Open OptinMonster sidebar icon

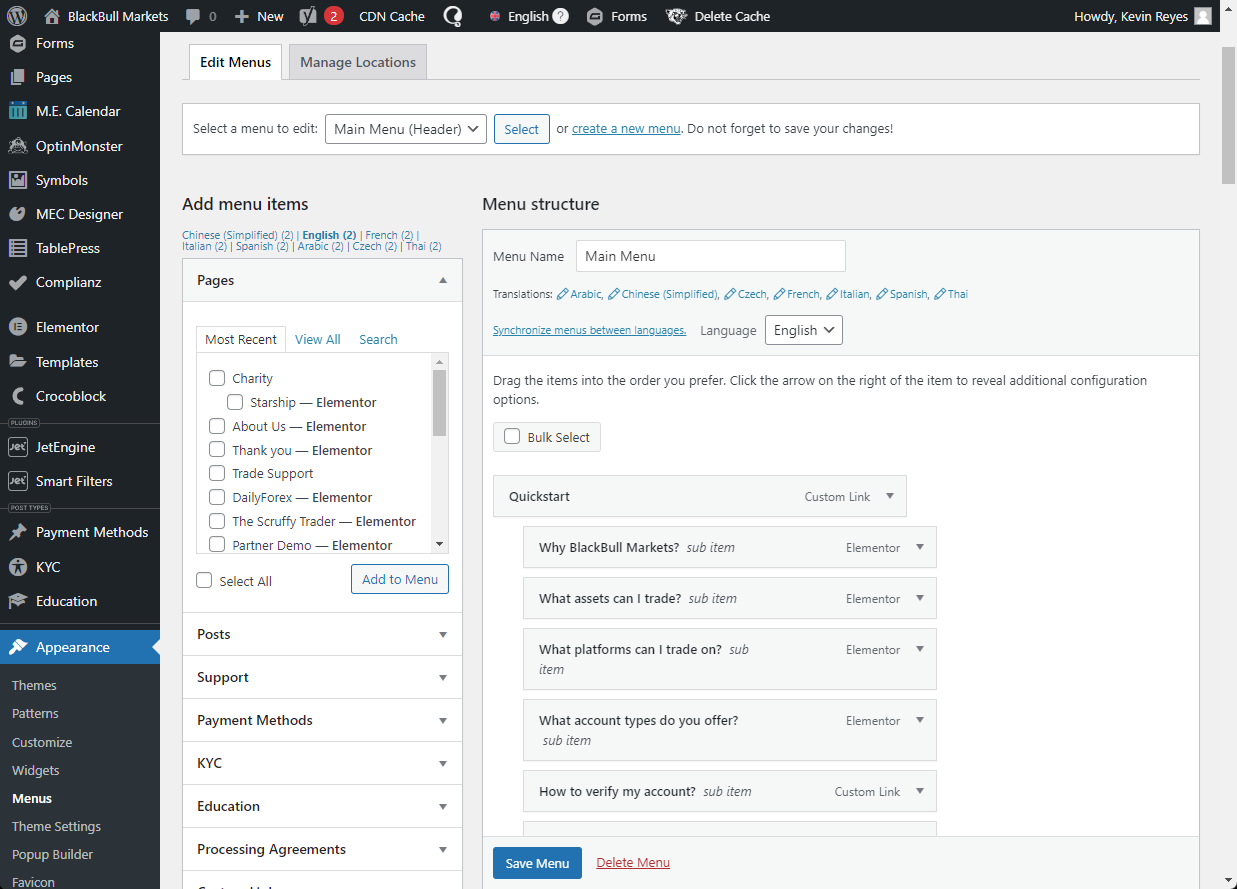point(17,146)
